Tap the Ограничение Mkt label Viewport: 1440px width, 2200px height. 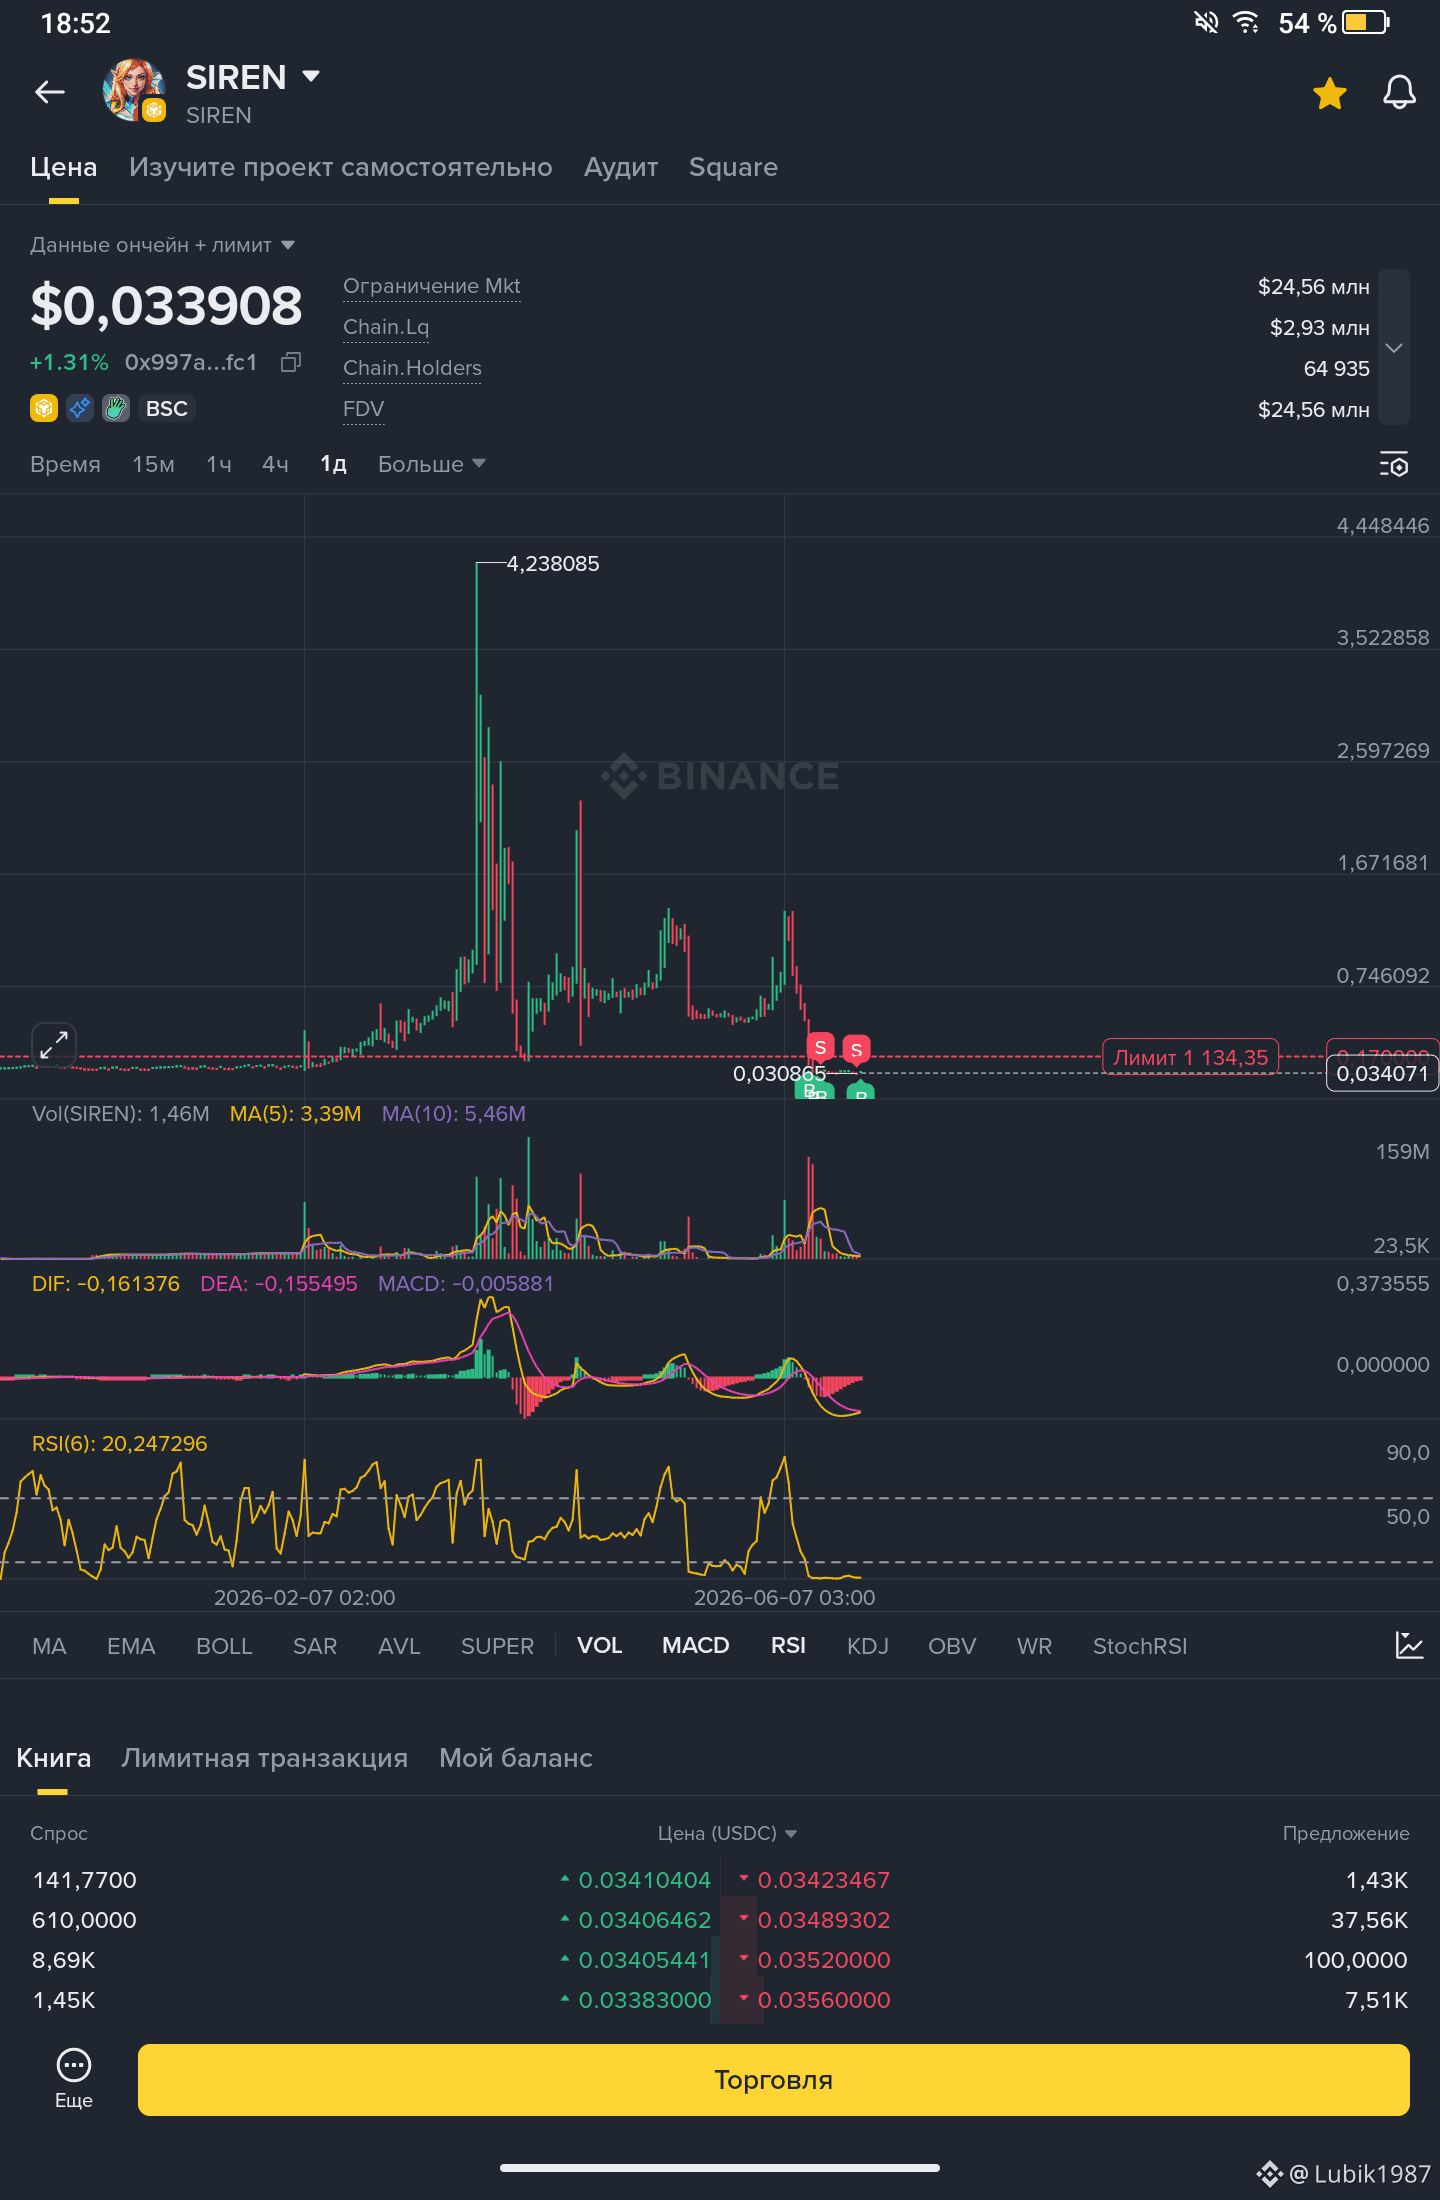432,286
